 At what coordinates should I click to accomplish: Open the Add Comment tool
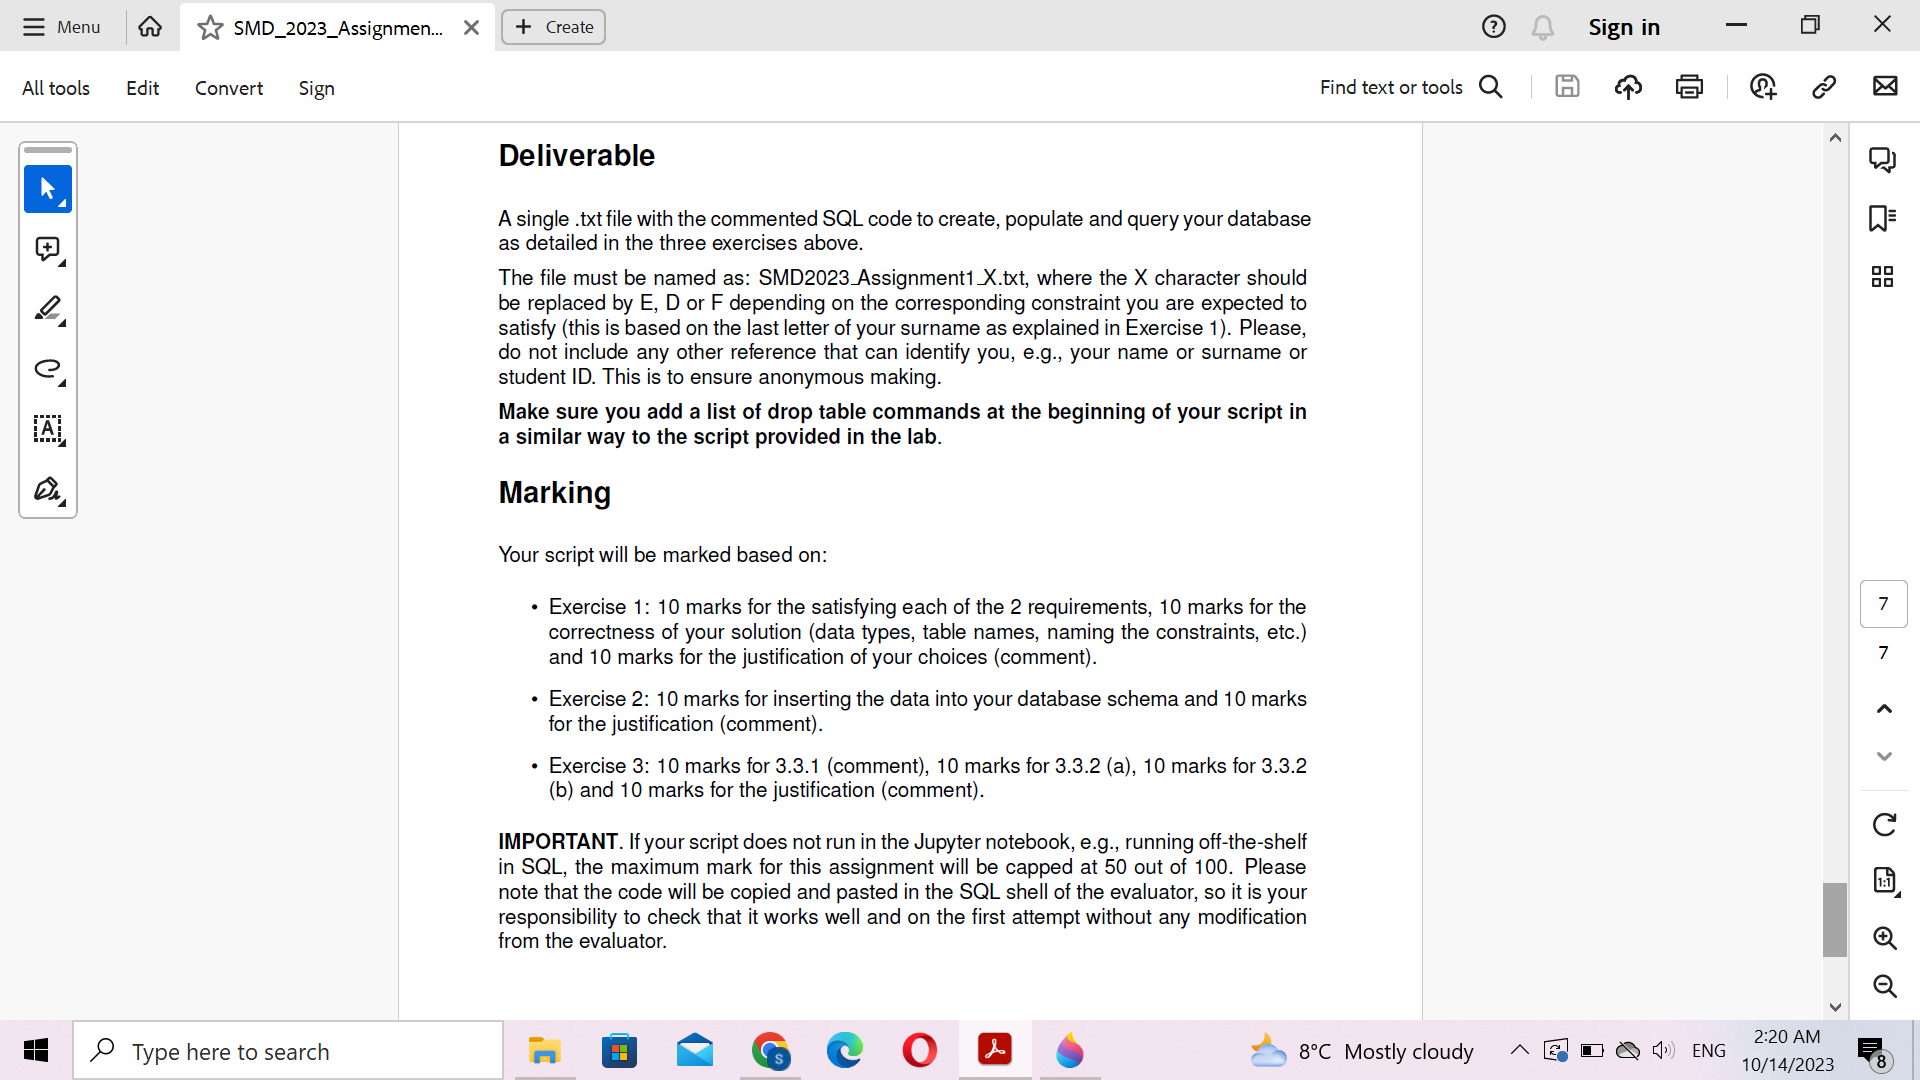click(48, 249)
